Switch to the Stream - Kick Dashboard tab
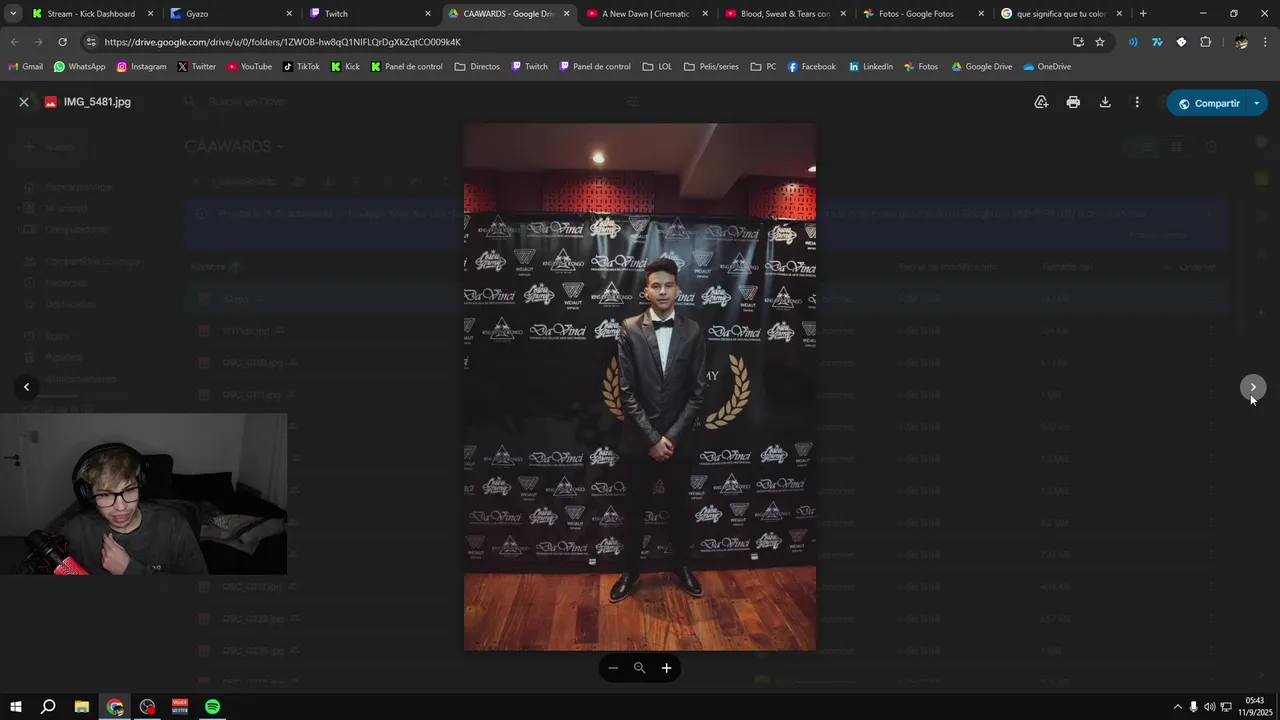The width and height of the screenshot is (1280, 720). click(x=91, y=14)
